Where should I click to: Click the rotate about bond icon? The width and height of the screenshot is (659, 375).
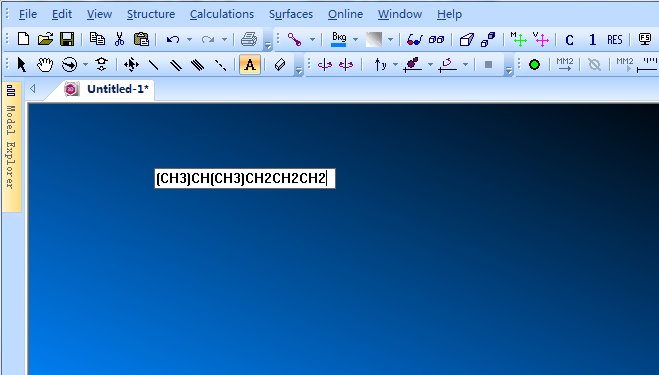click(413, 65)
